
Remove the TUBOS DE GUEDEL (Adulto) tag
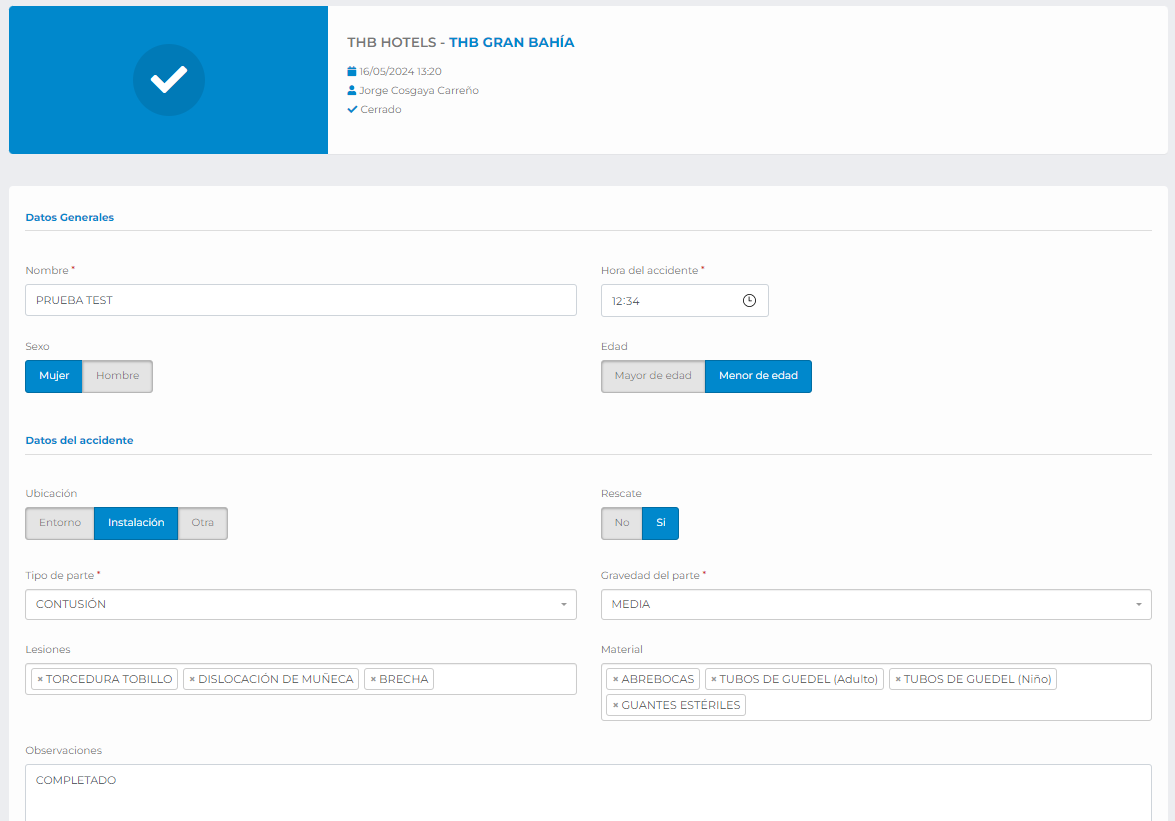pos(714,679)
